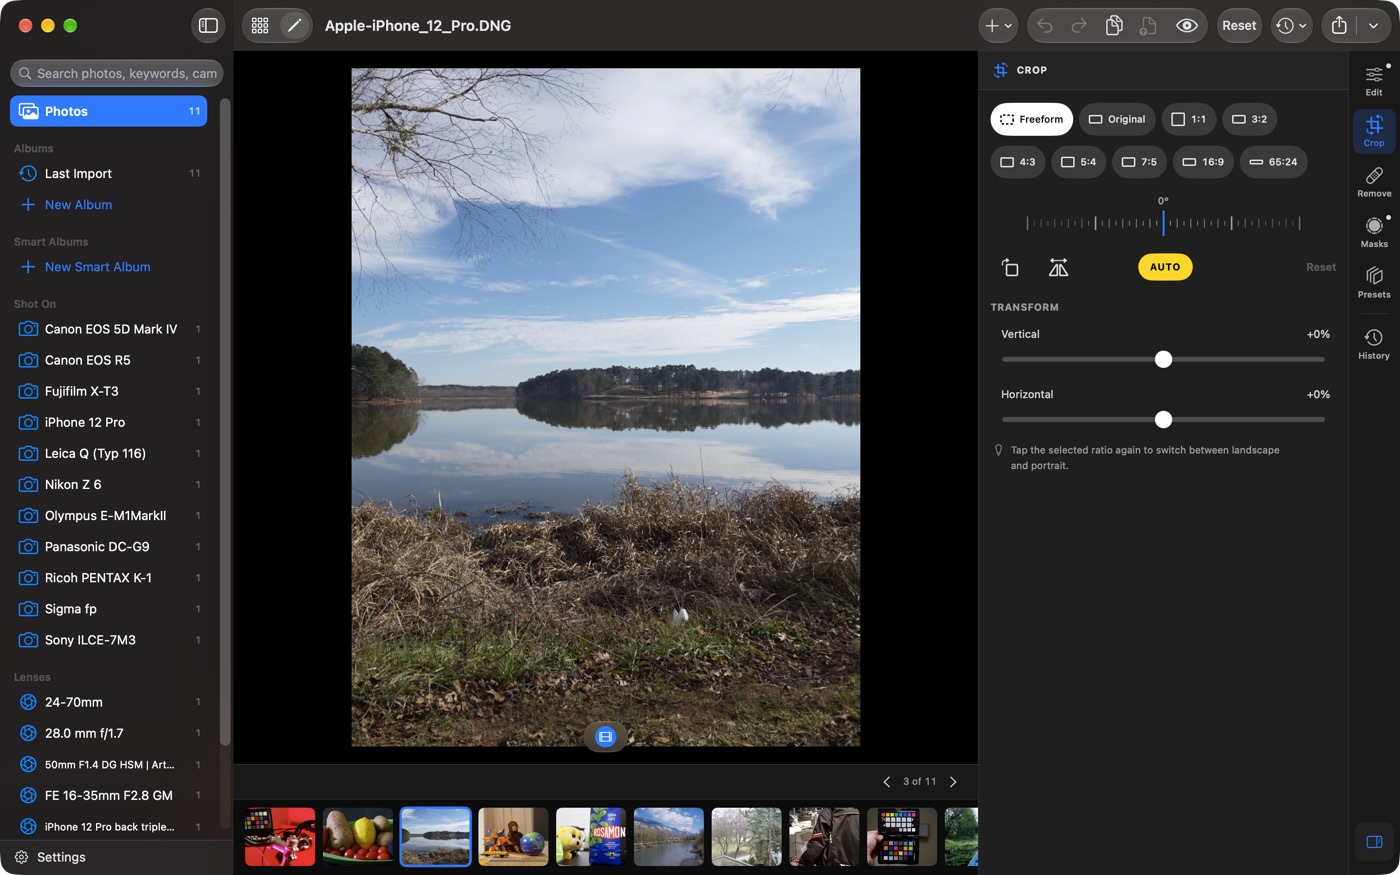Click the redo arrow

(1079, 26)
